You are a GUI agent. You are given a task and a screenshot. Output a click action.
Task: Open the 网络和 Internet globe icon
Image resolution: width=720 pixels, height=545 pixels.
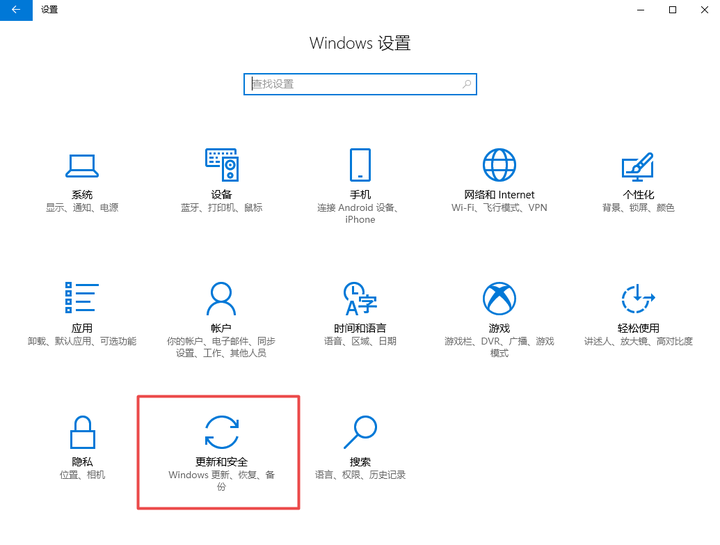click(x=499, y=165)
